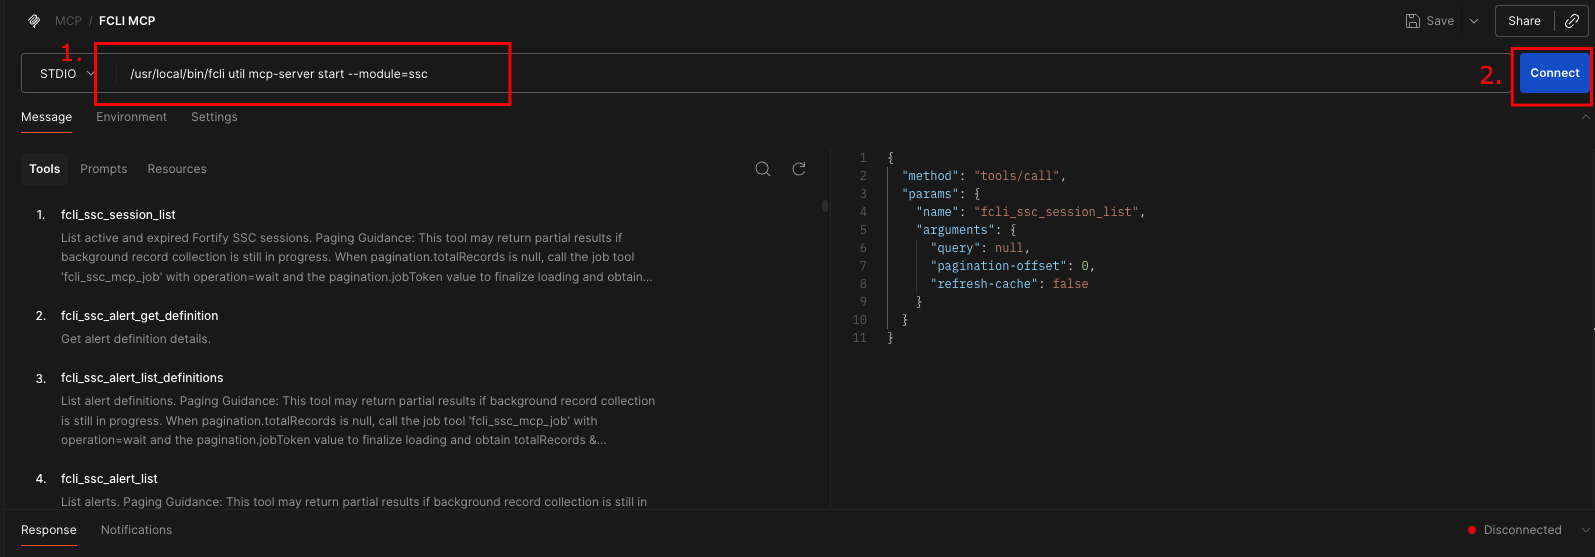Copy the request link via link icon
The width and height of the screenshot is (1595, 557).
(1572, 21)
